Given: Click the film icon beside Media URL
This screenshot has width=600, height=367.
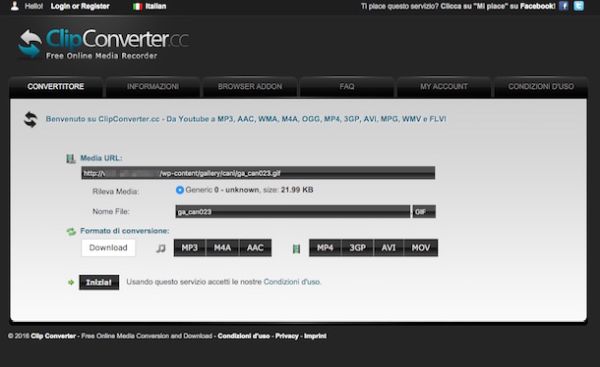Looking at the screenshot, I should tap(71, 158).
